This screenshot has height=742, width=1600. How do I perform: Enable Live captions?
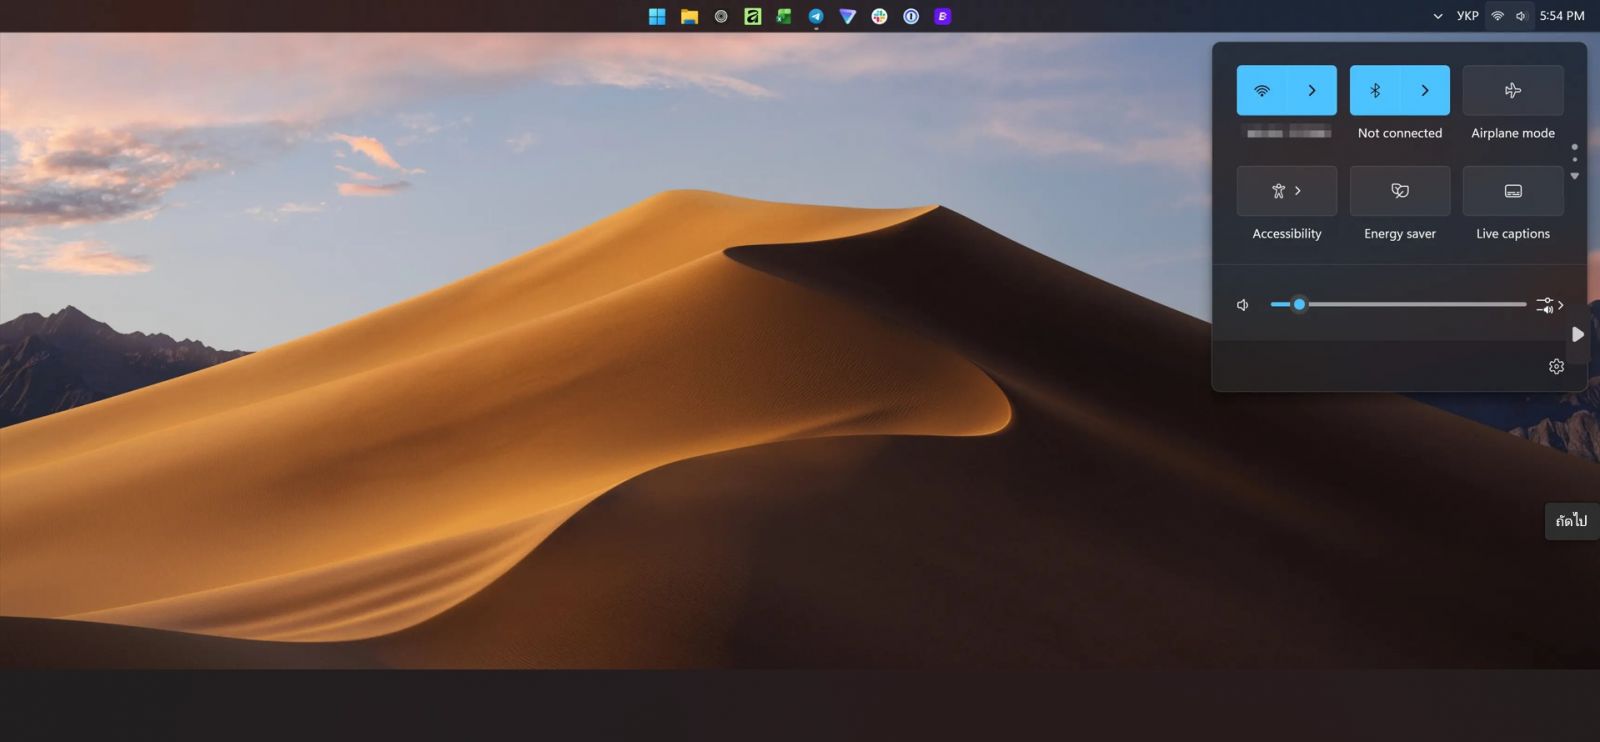tap(1513, 191)
